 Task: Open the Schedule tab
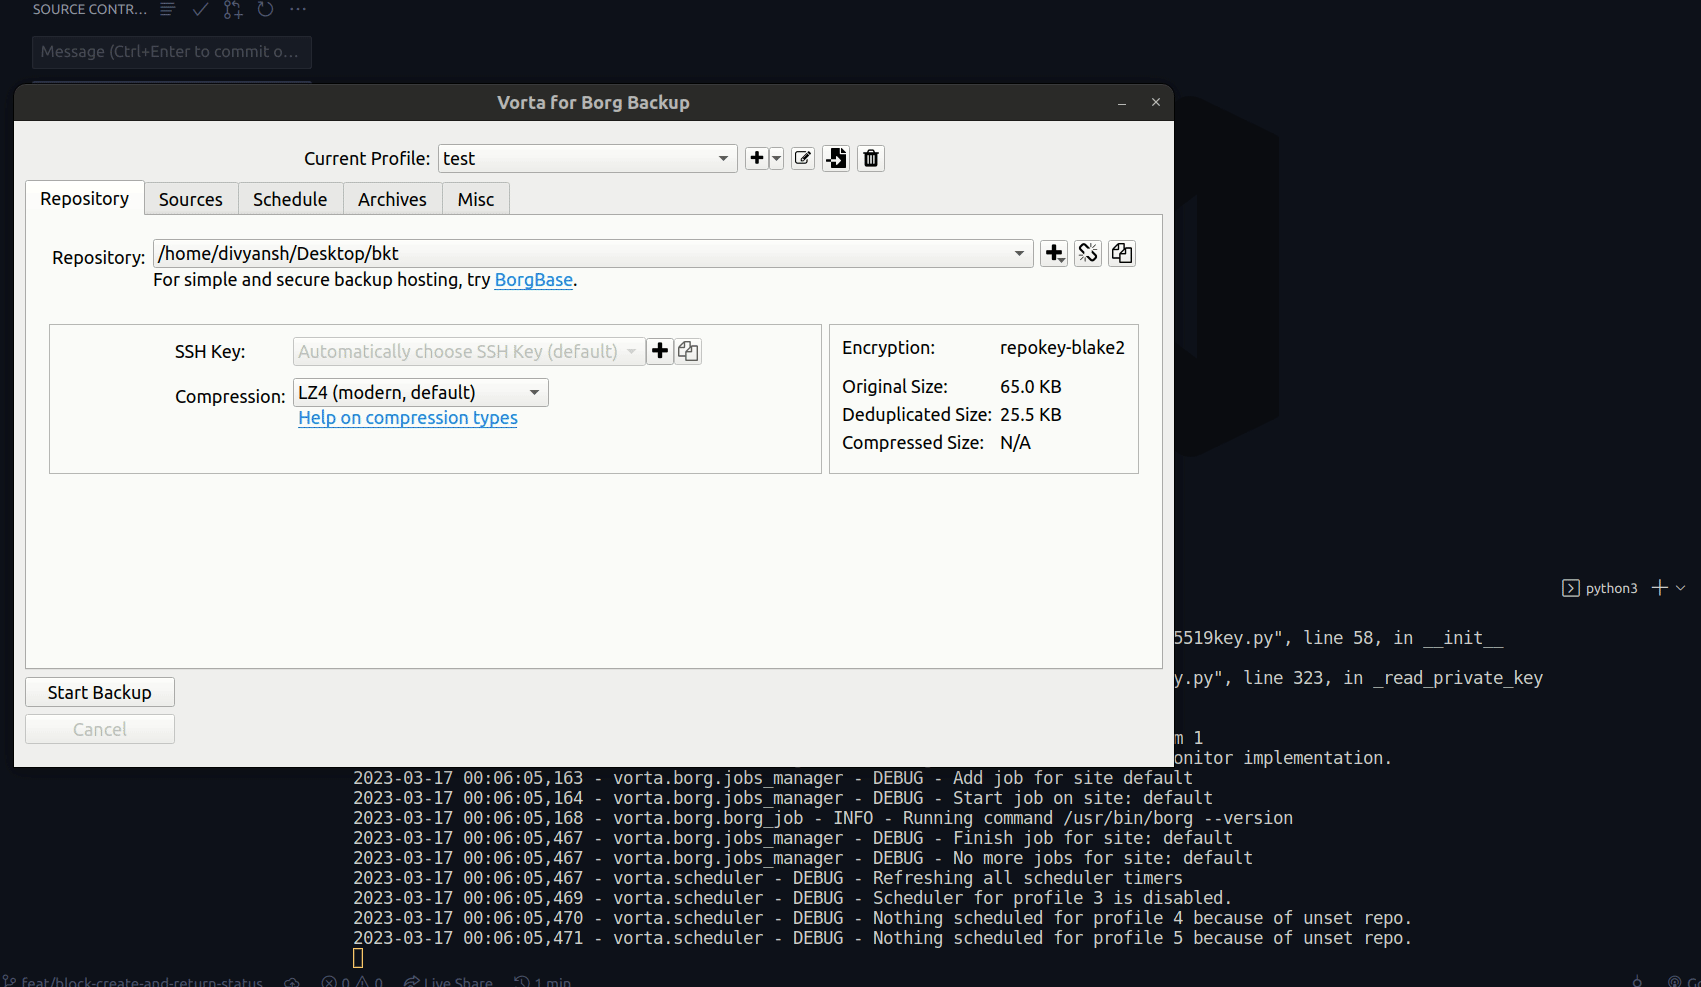click(x=290, y=199)
